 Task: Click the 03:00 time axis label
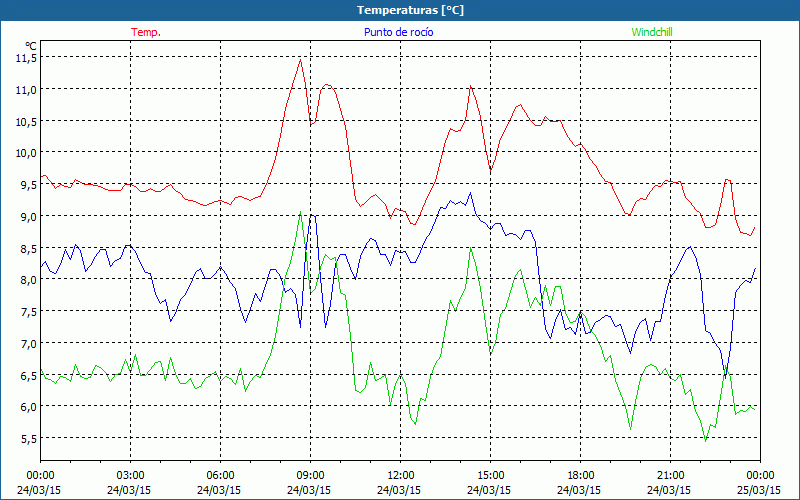pyautogui.click(x=130, y=476)
